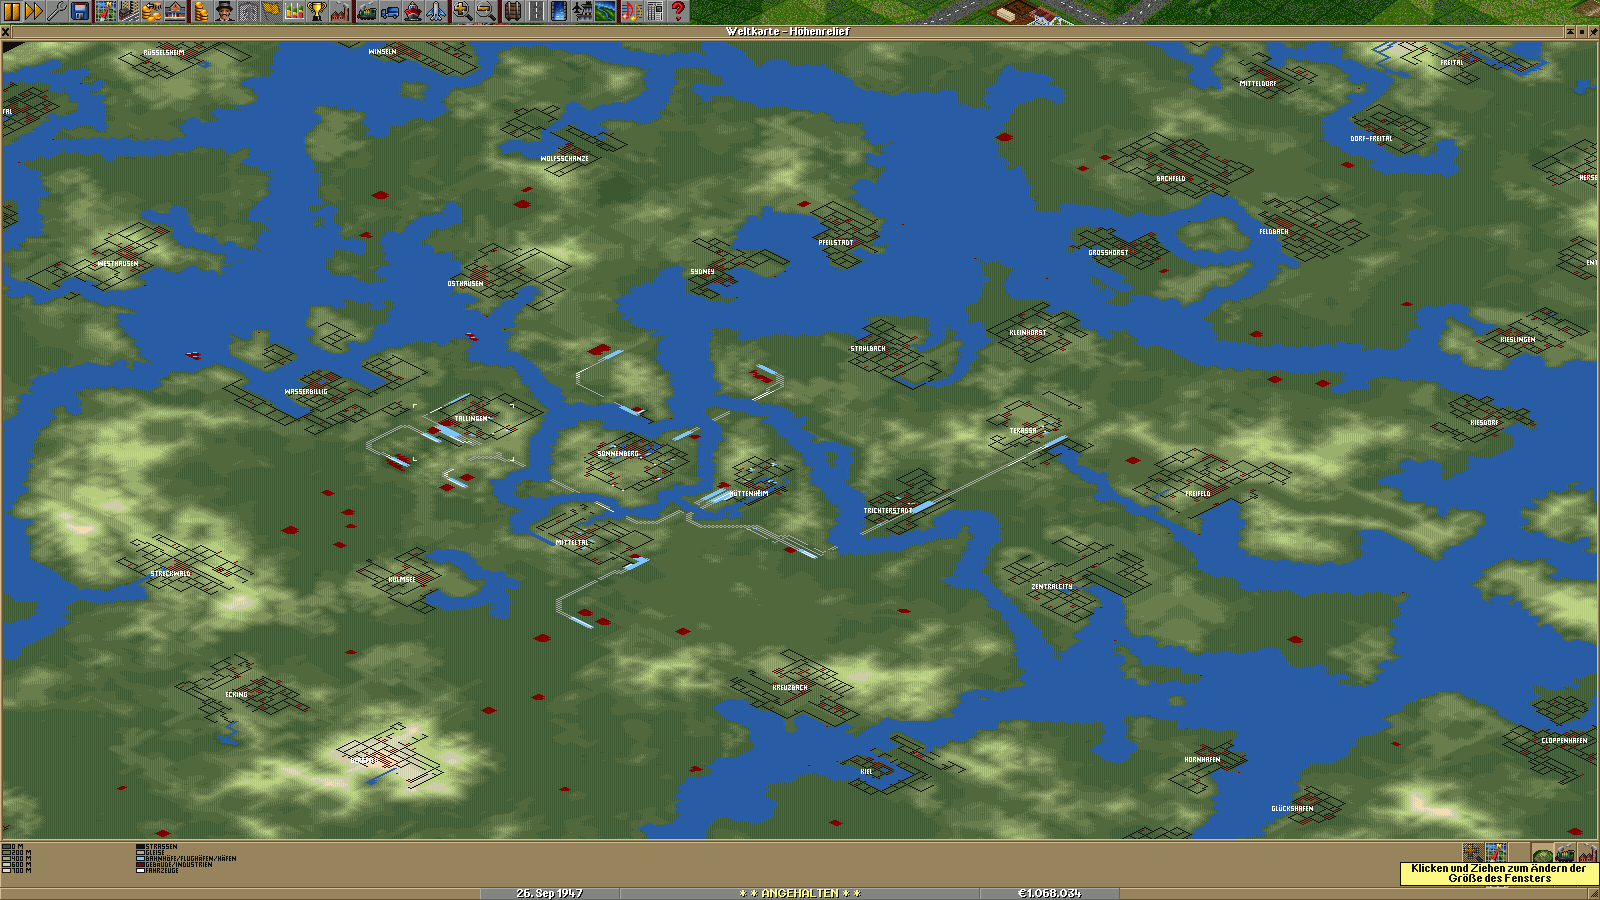This screenshot has width=1600, height=900.
Task: Open the company finances coin stack menu
Action: click(201, 11)
